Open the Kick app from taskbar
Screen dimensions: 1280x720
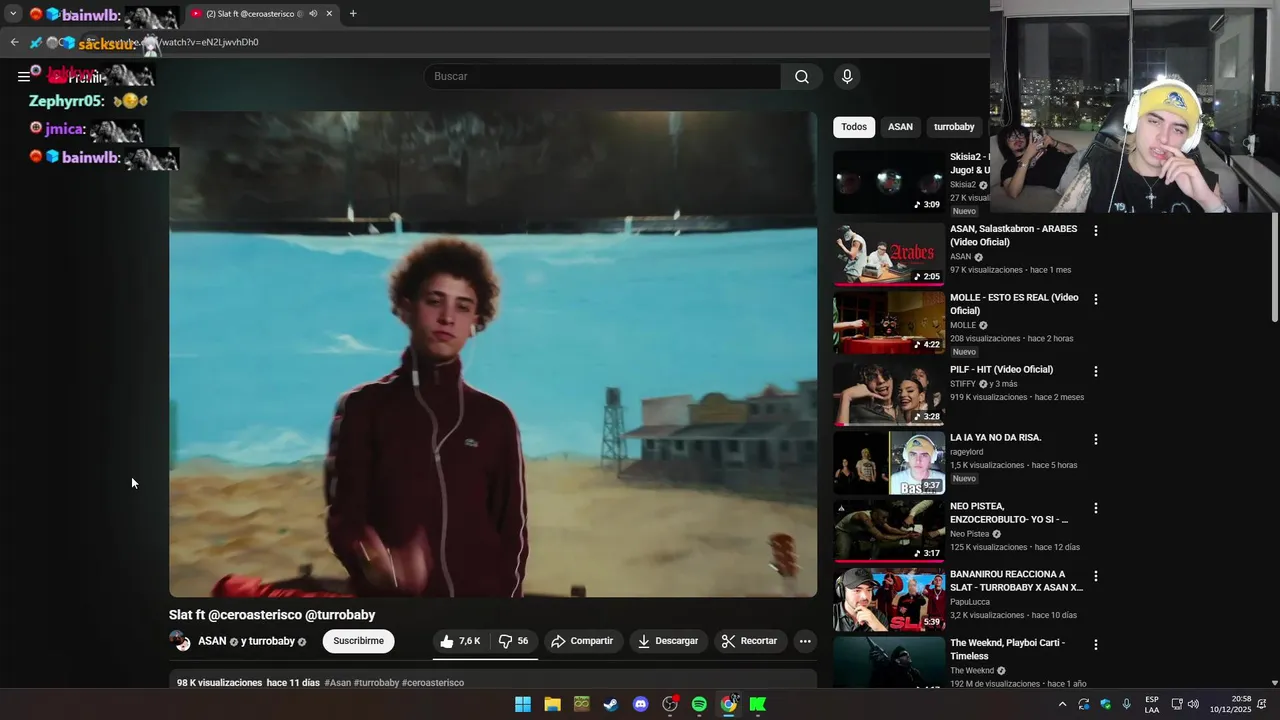pos(758,704)
